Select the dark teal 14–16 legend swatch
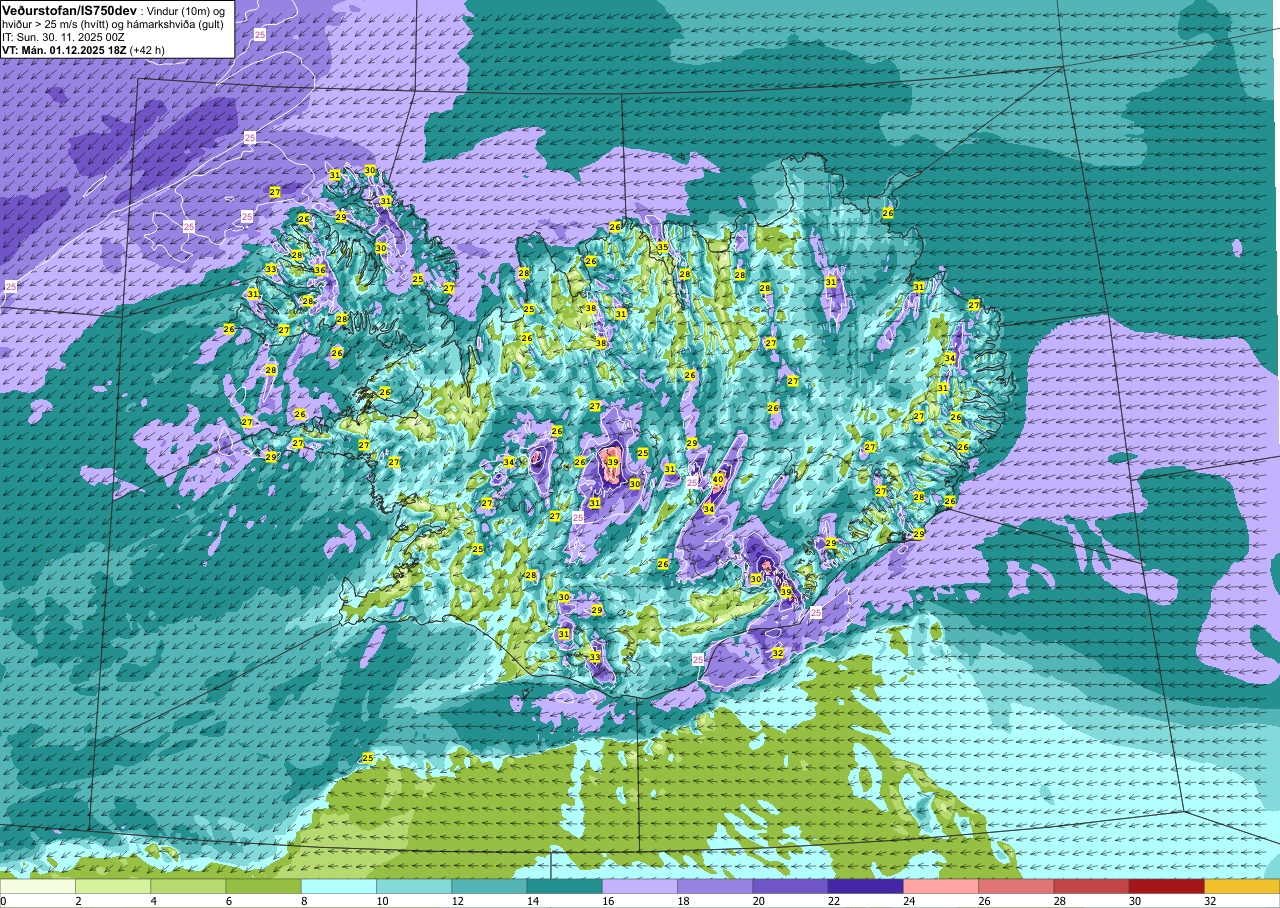 click(x=565, y=886)
